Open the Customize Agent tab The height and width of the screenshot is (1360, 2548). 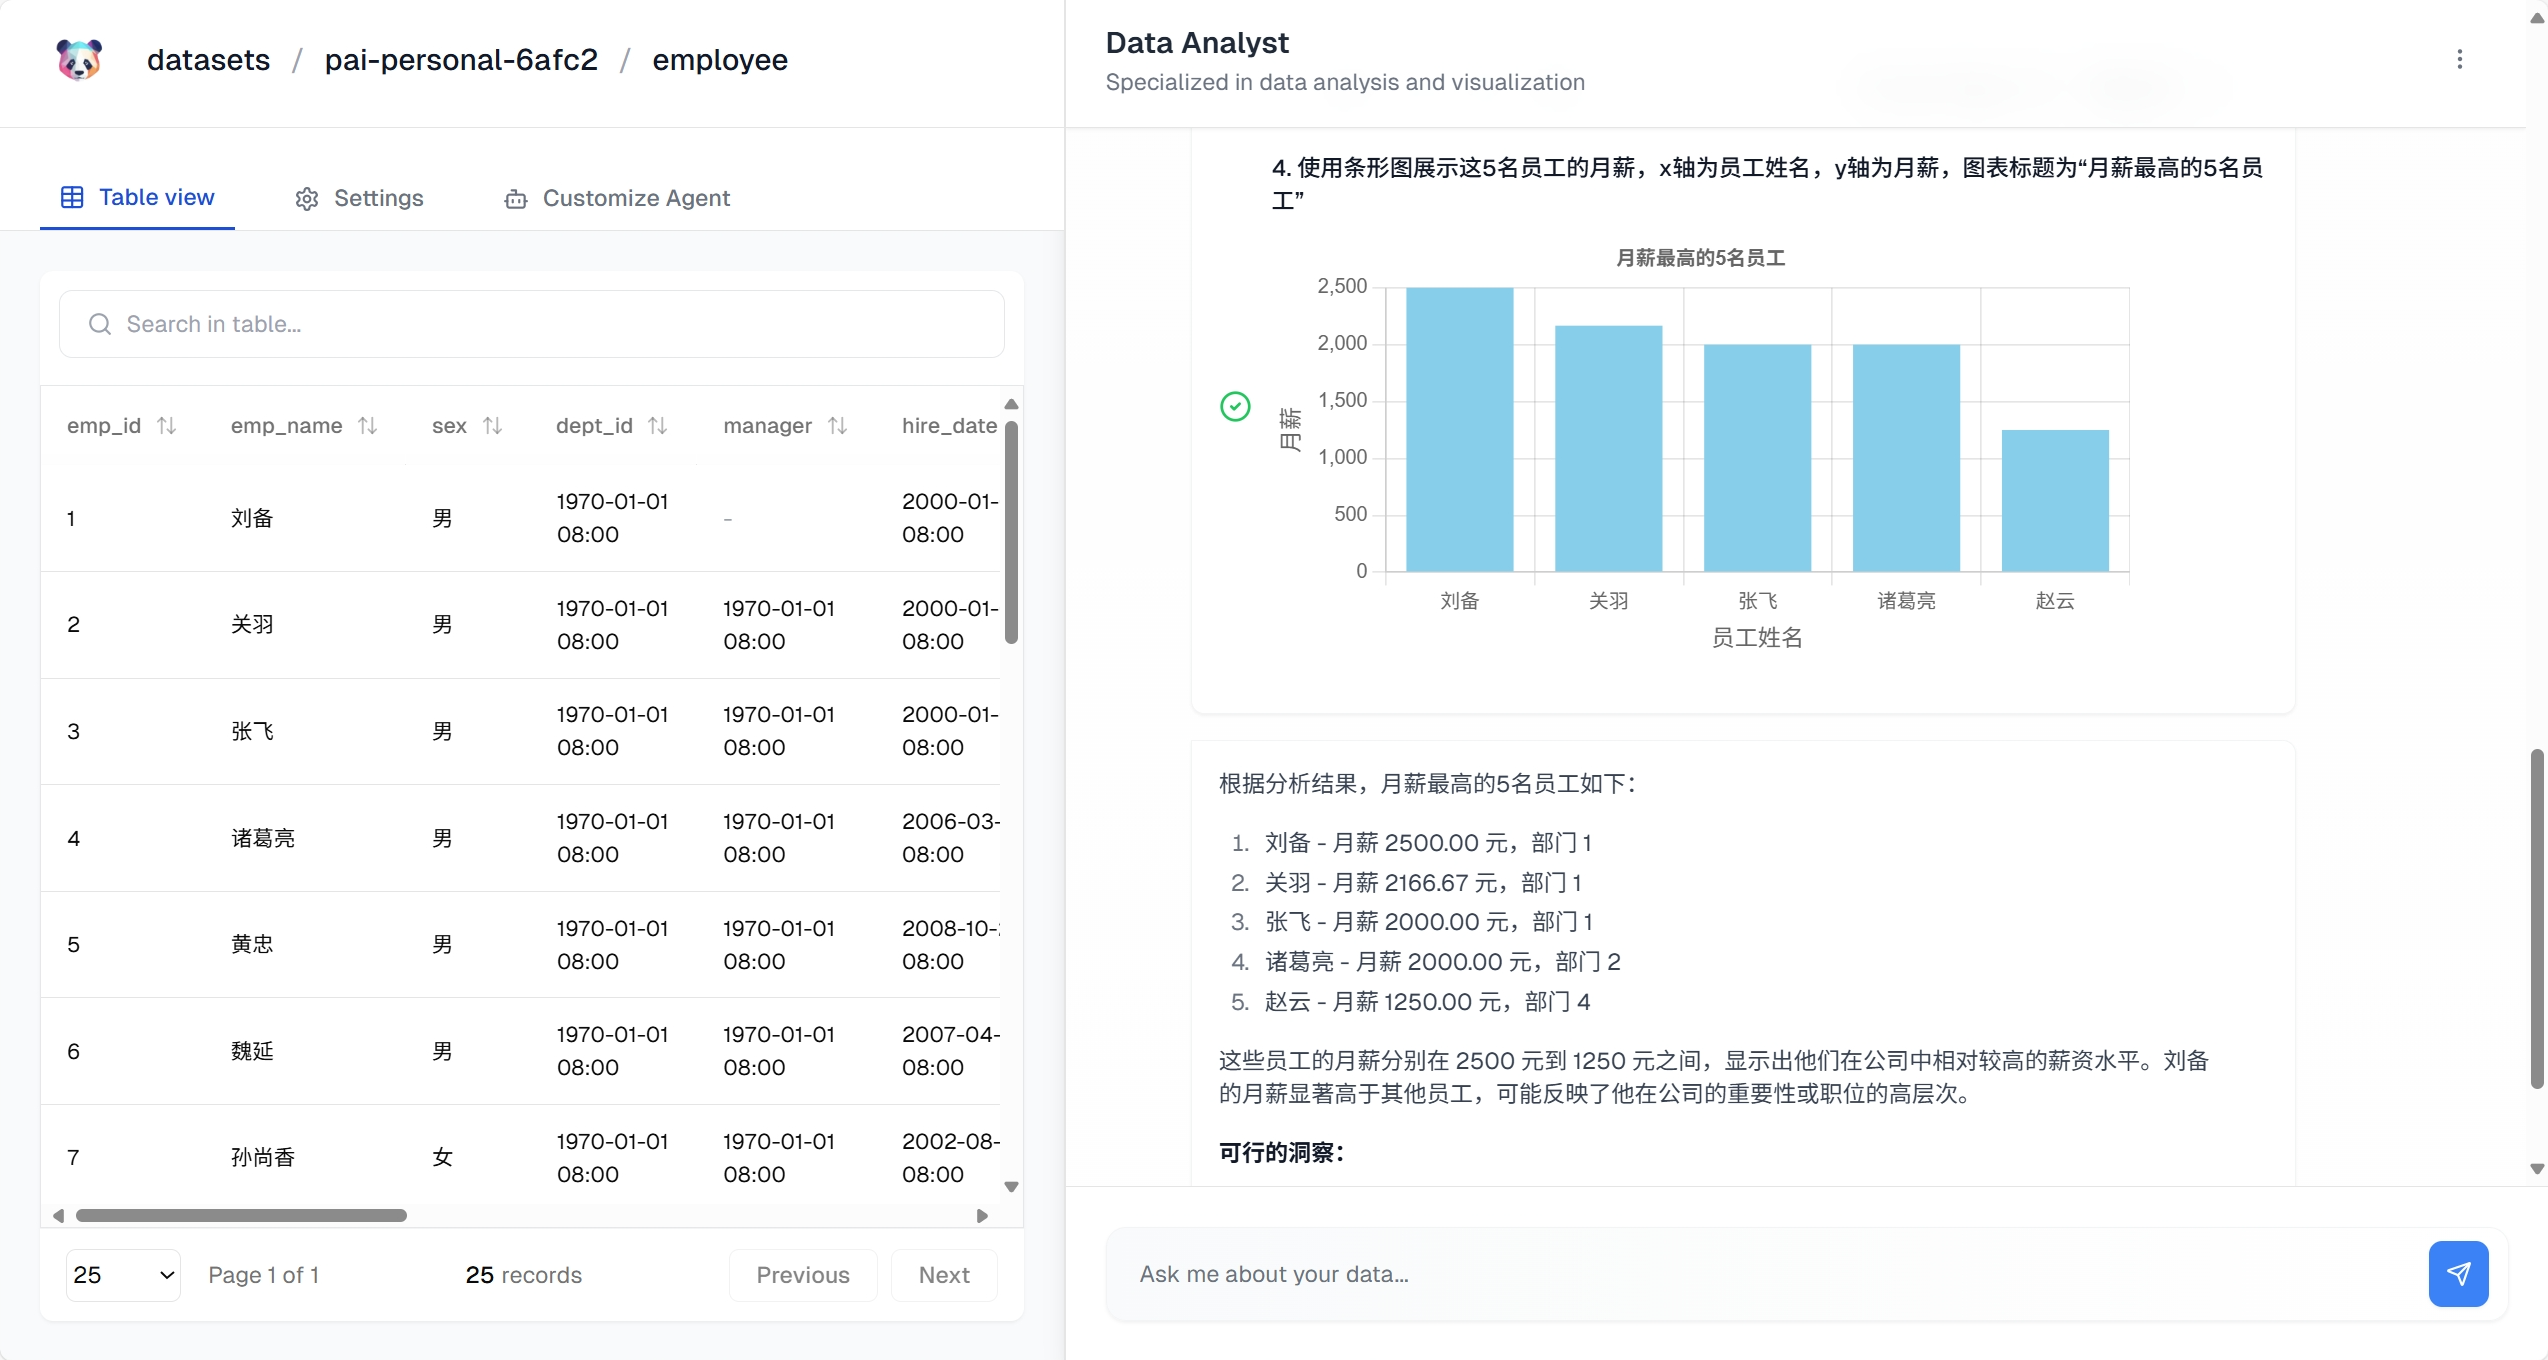click(617, 198)
